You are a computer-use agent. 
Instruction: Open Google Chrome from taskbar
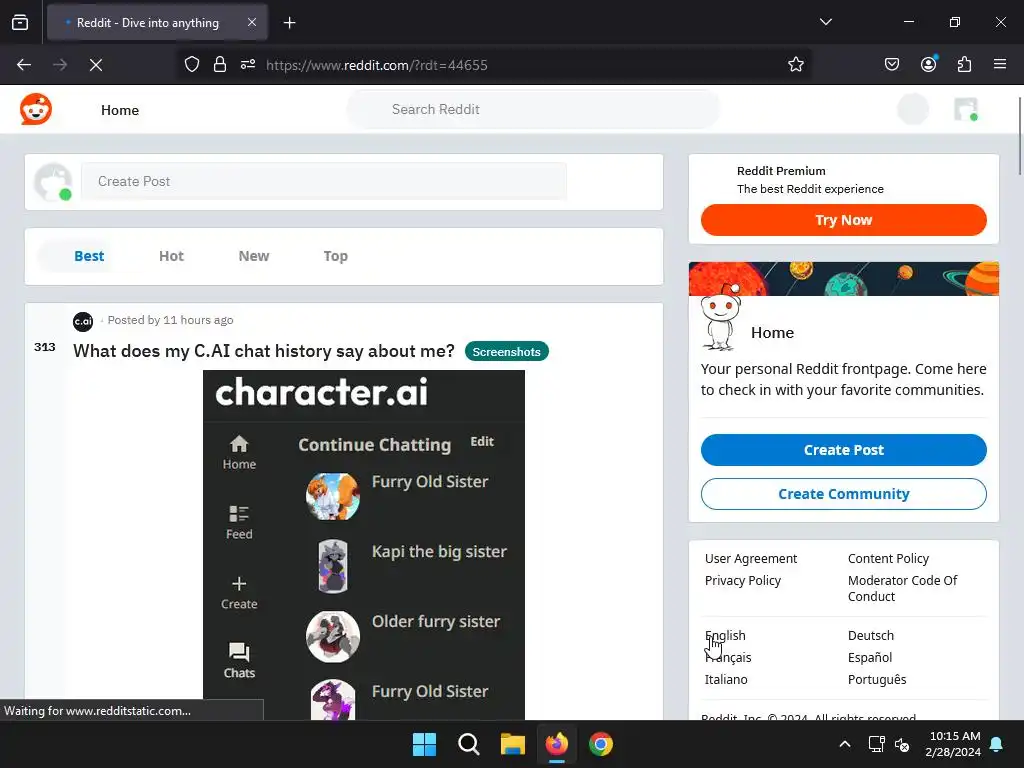click(601, 744)
